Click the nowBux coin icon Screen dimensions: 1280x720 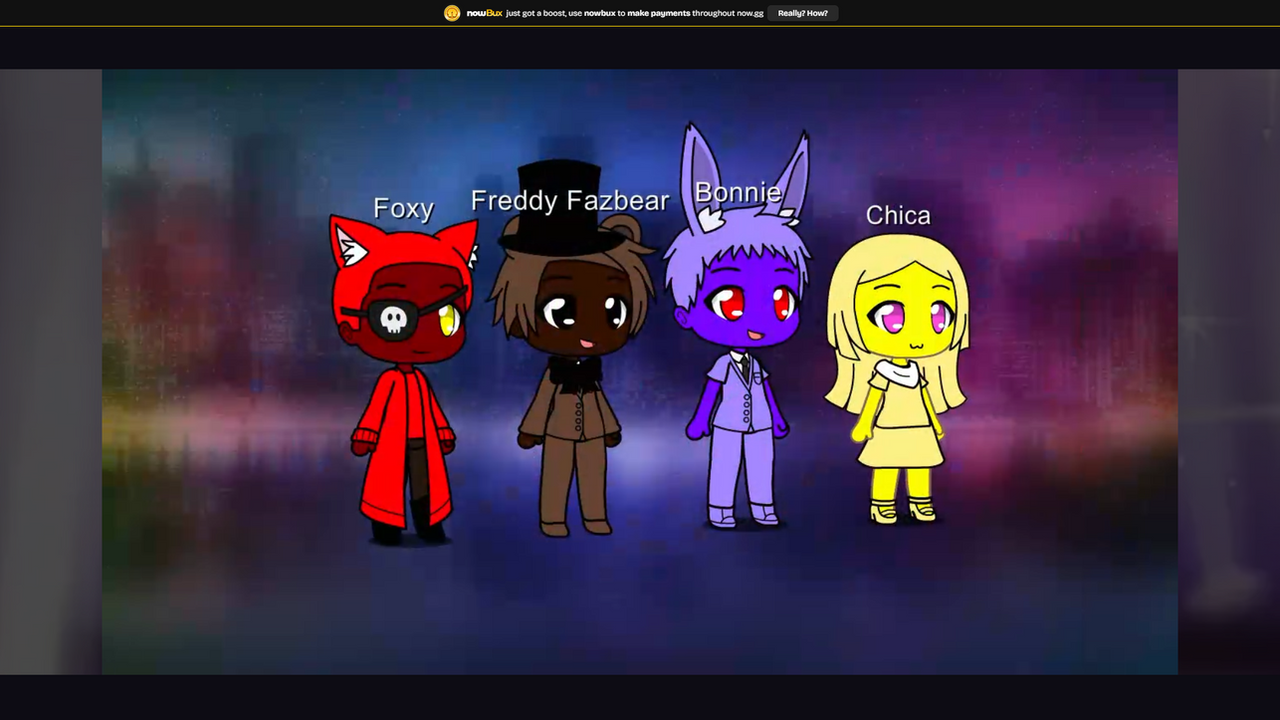(x=452, y=13)
